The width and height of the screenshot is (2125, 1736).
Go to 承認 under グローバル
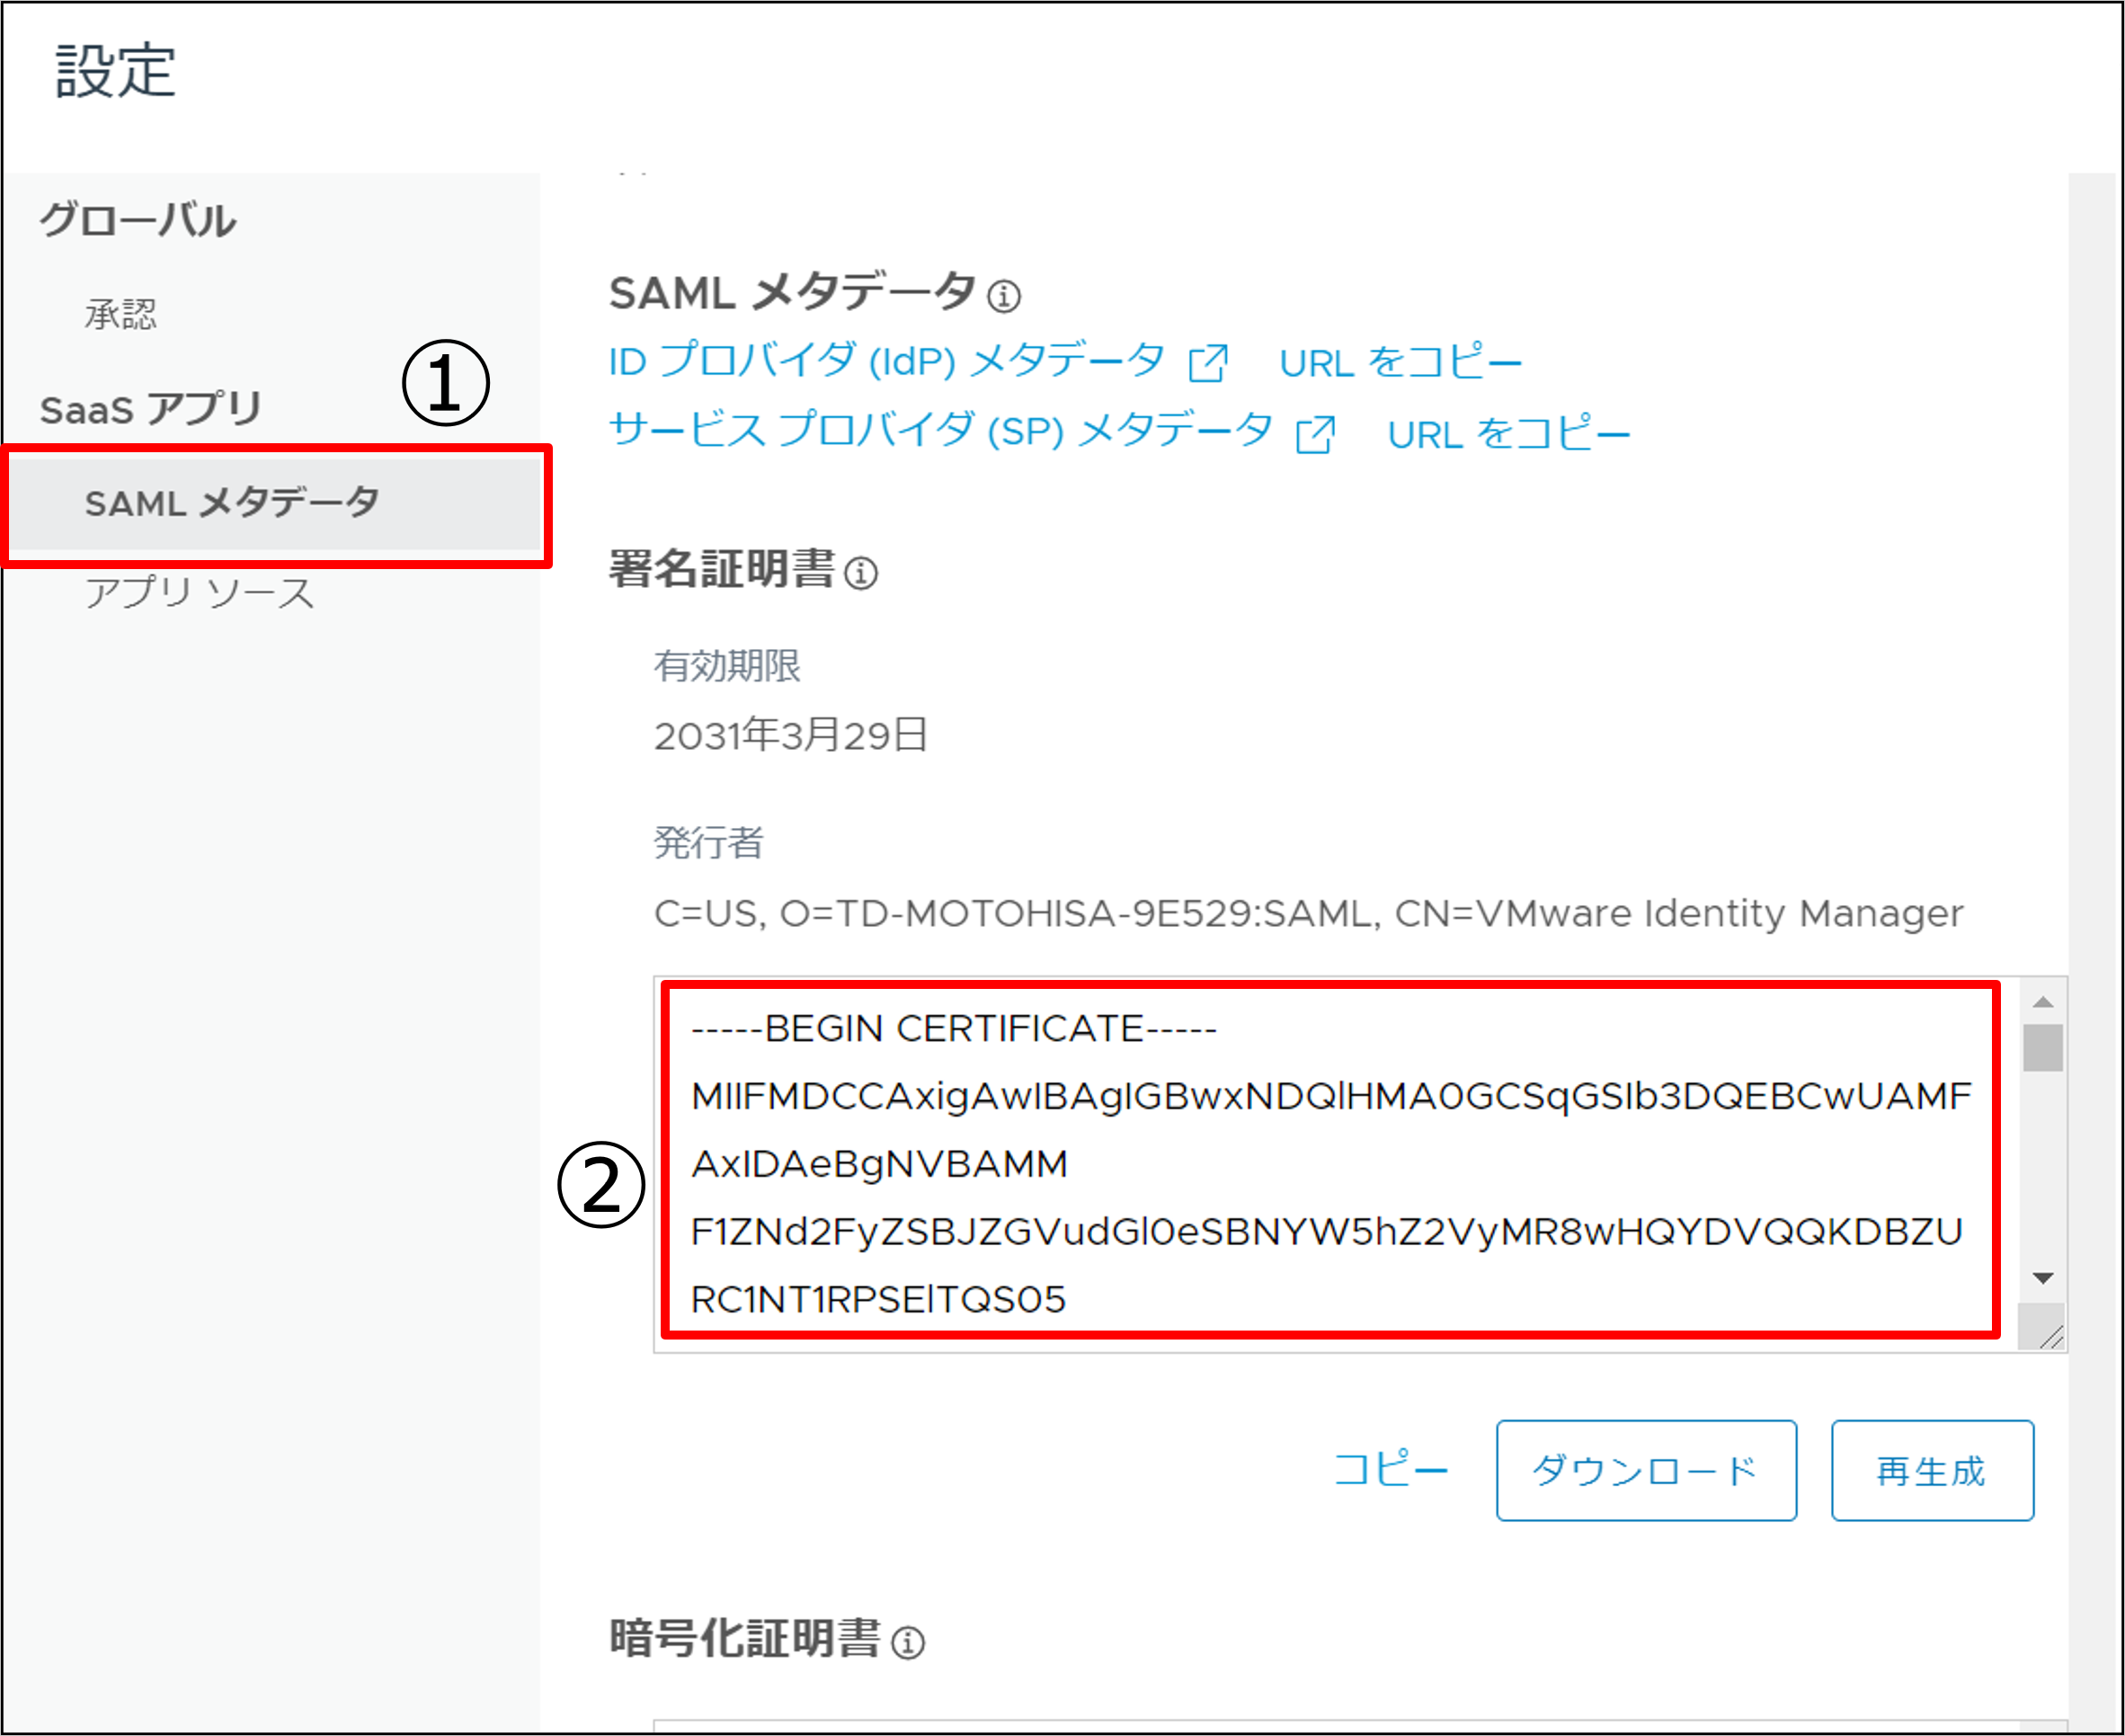pyautogui.click(x=121, y=315)
